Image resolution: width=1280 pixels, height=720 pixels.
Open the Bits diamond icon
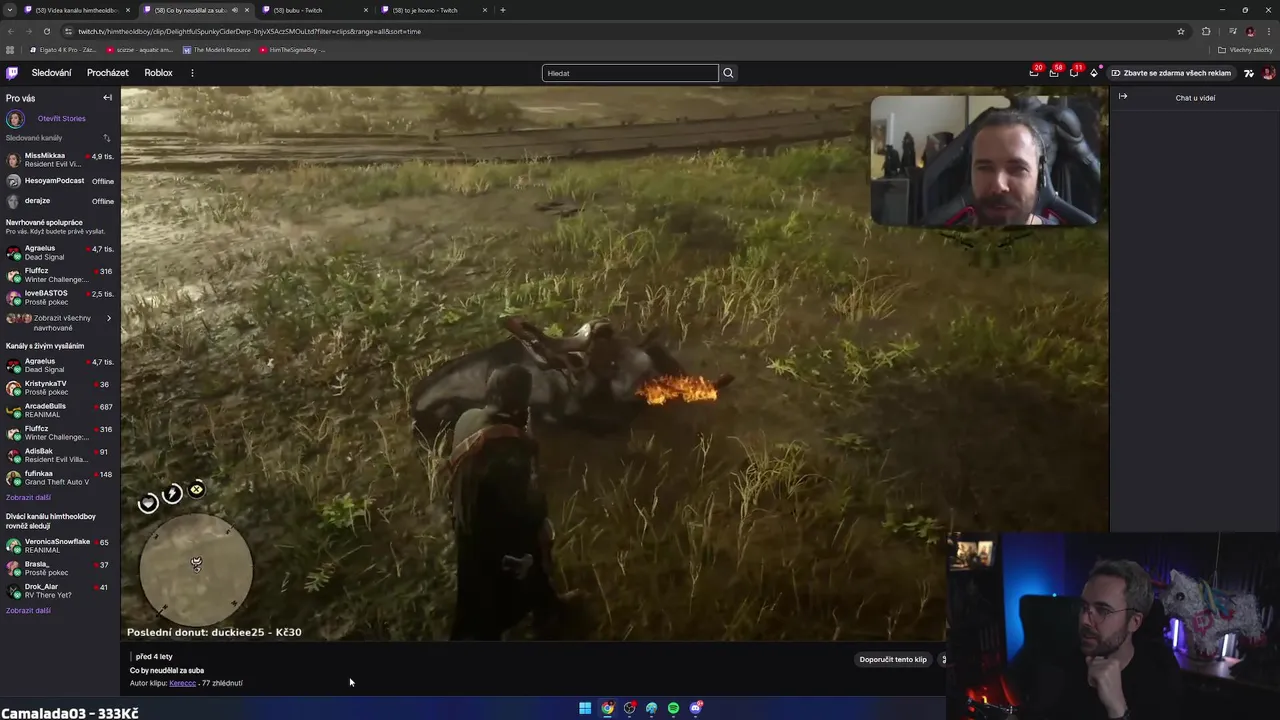[1094, 73]
